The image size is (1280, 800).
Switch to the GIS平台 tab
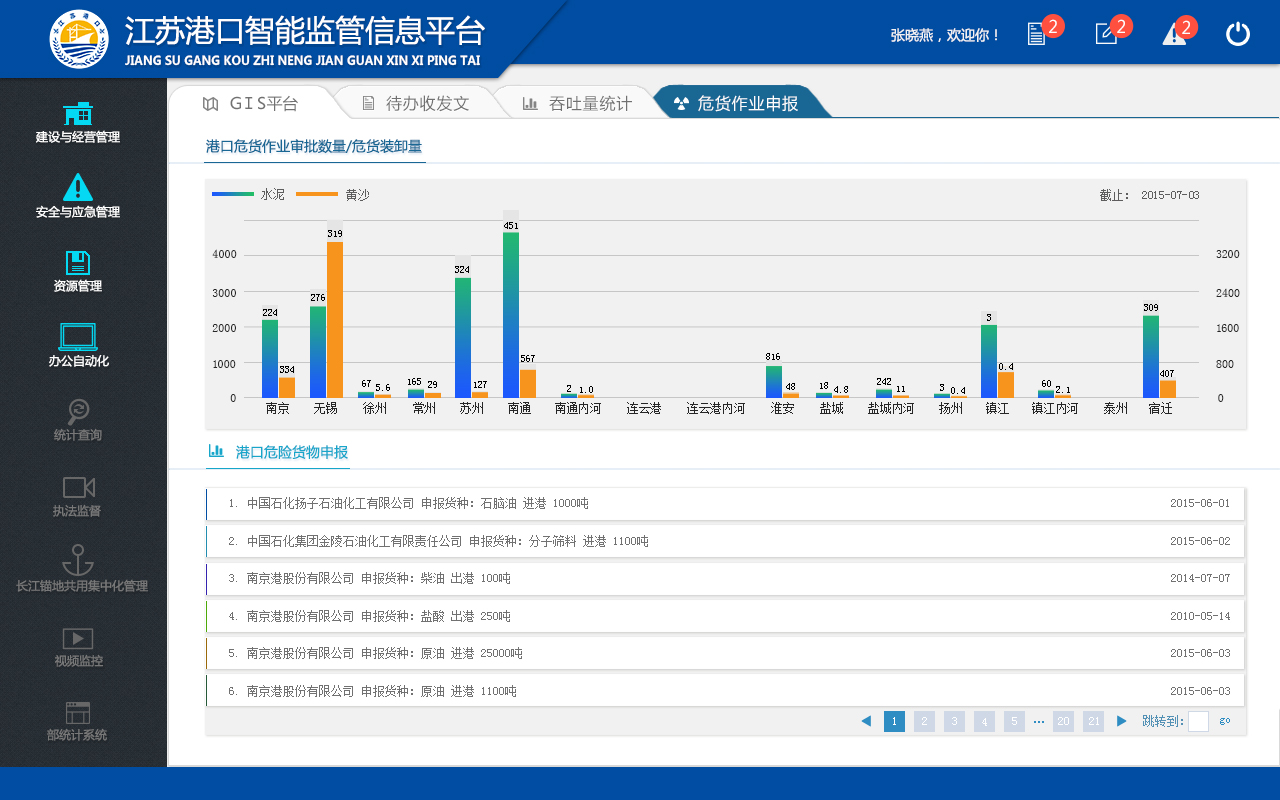tap(251, 103)
